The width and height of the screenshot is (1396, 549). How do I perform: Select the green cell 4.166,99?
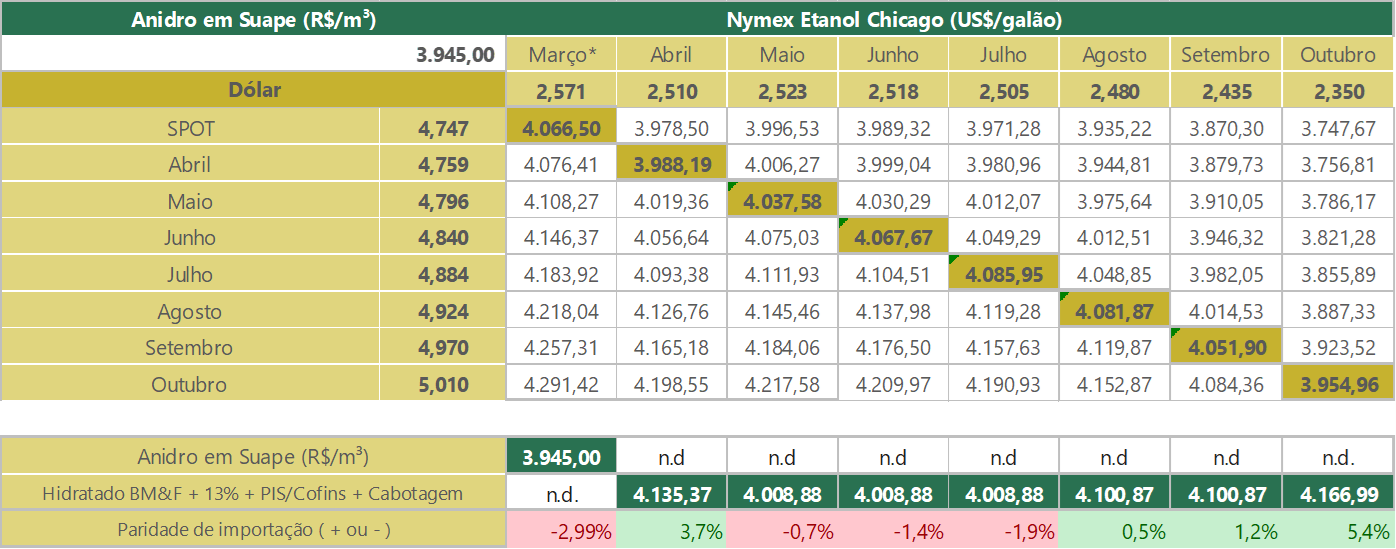[1338, 494]
